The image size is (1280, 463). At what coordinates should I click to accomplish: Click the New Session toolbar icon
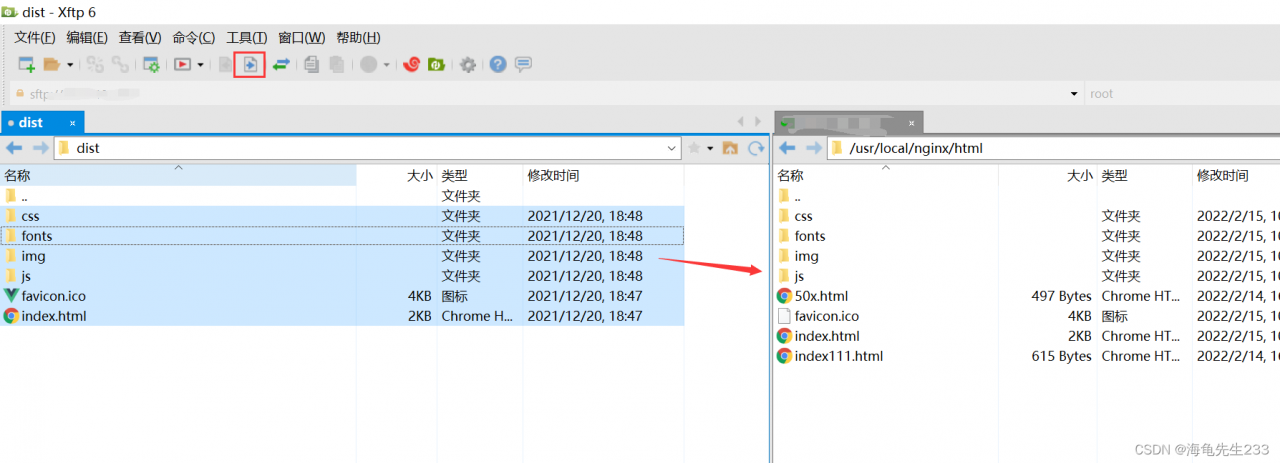tap(26, 65)
